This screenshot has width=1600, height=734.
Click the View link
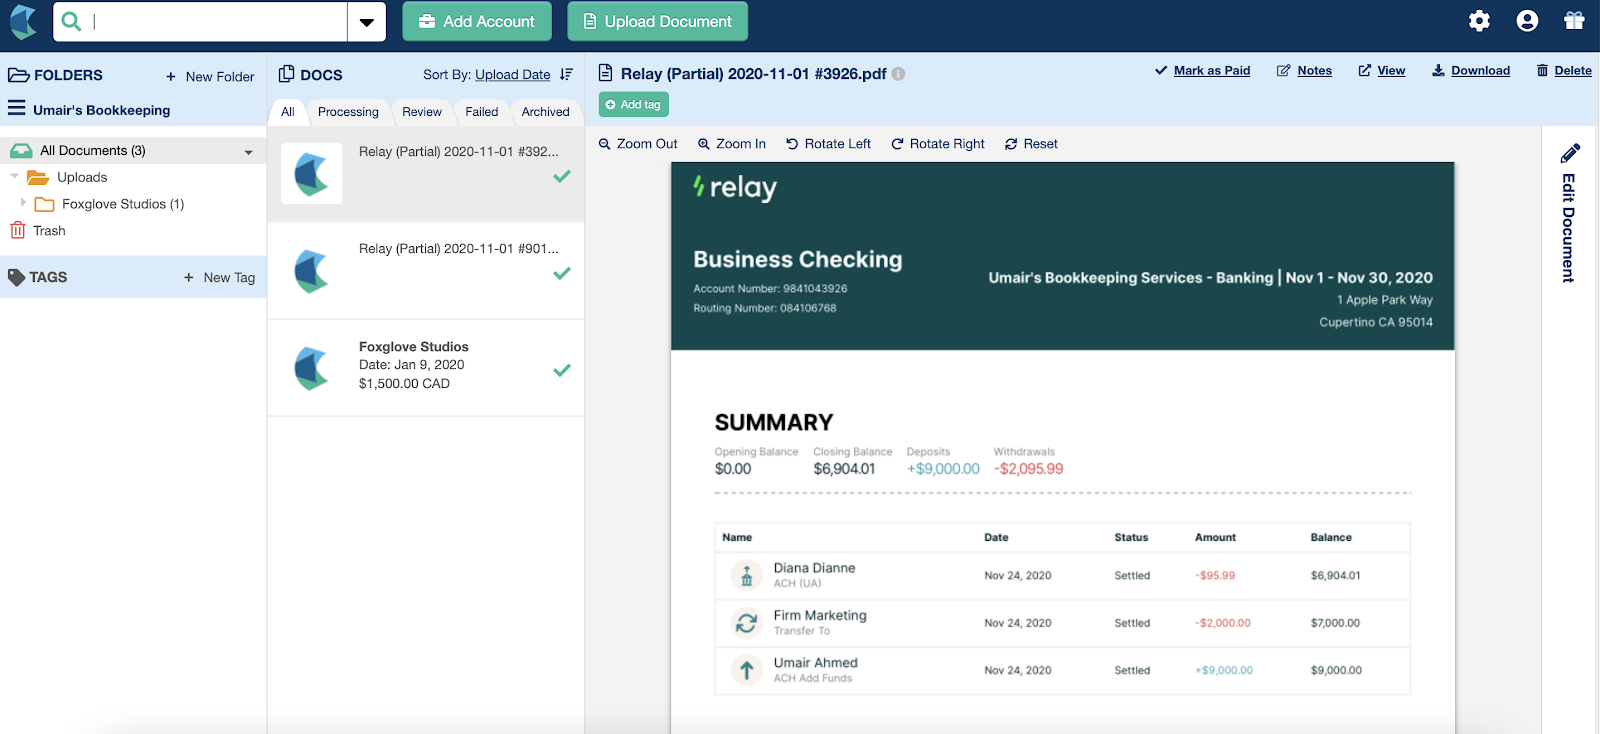click(x=1382, y=70)
